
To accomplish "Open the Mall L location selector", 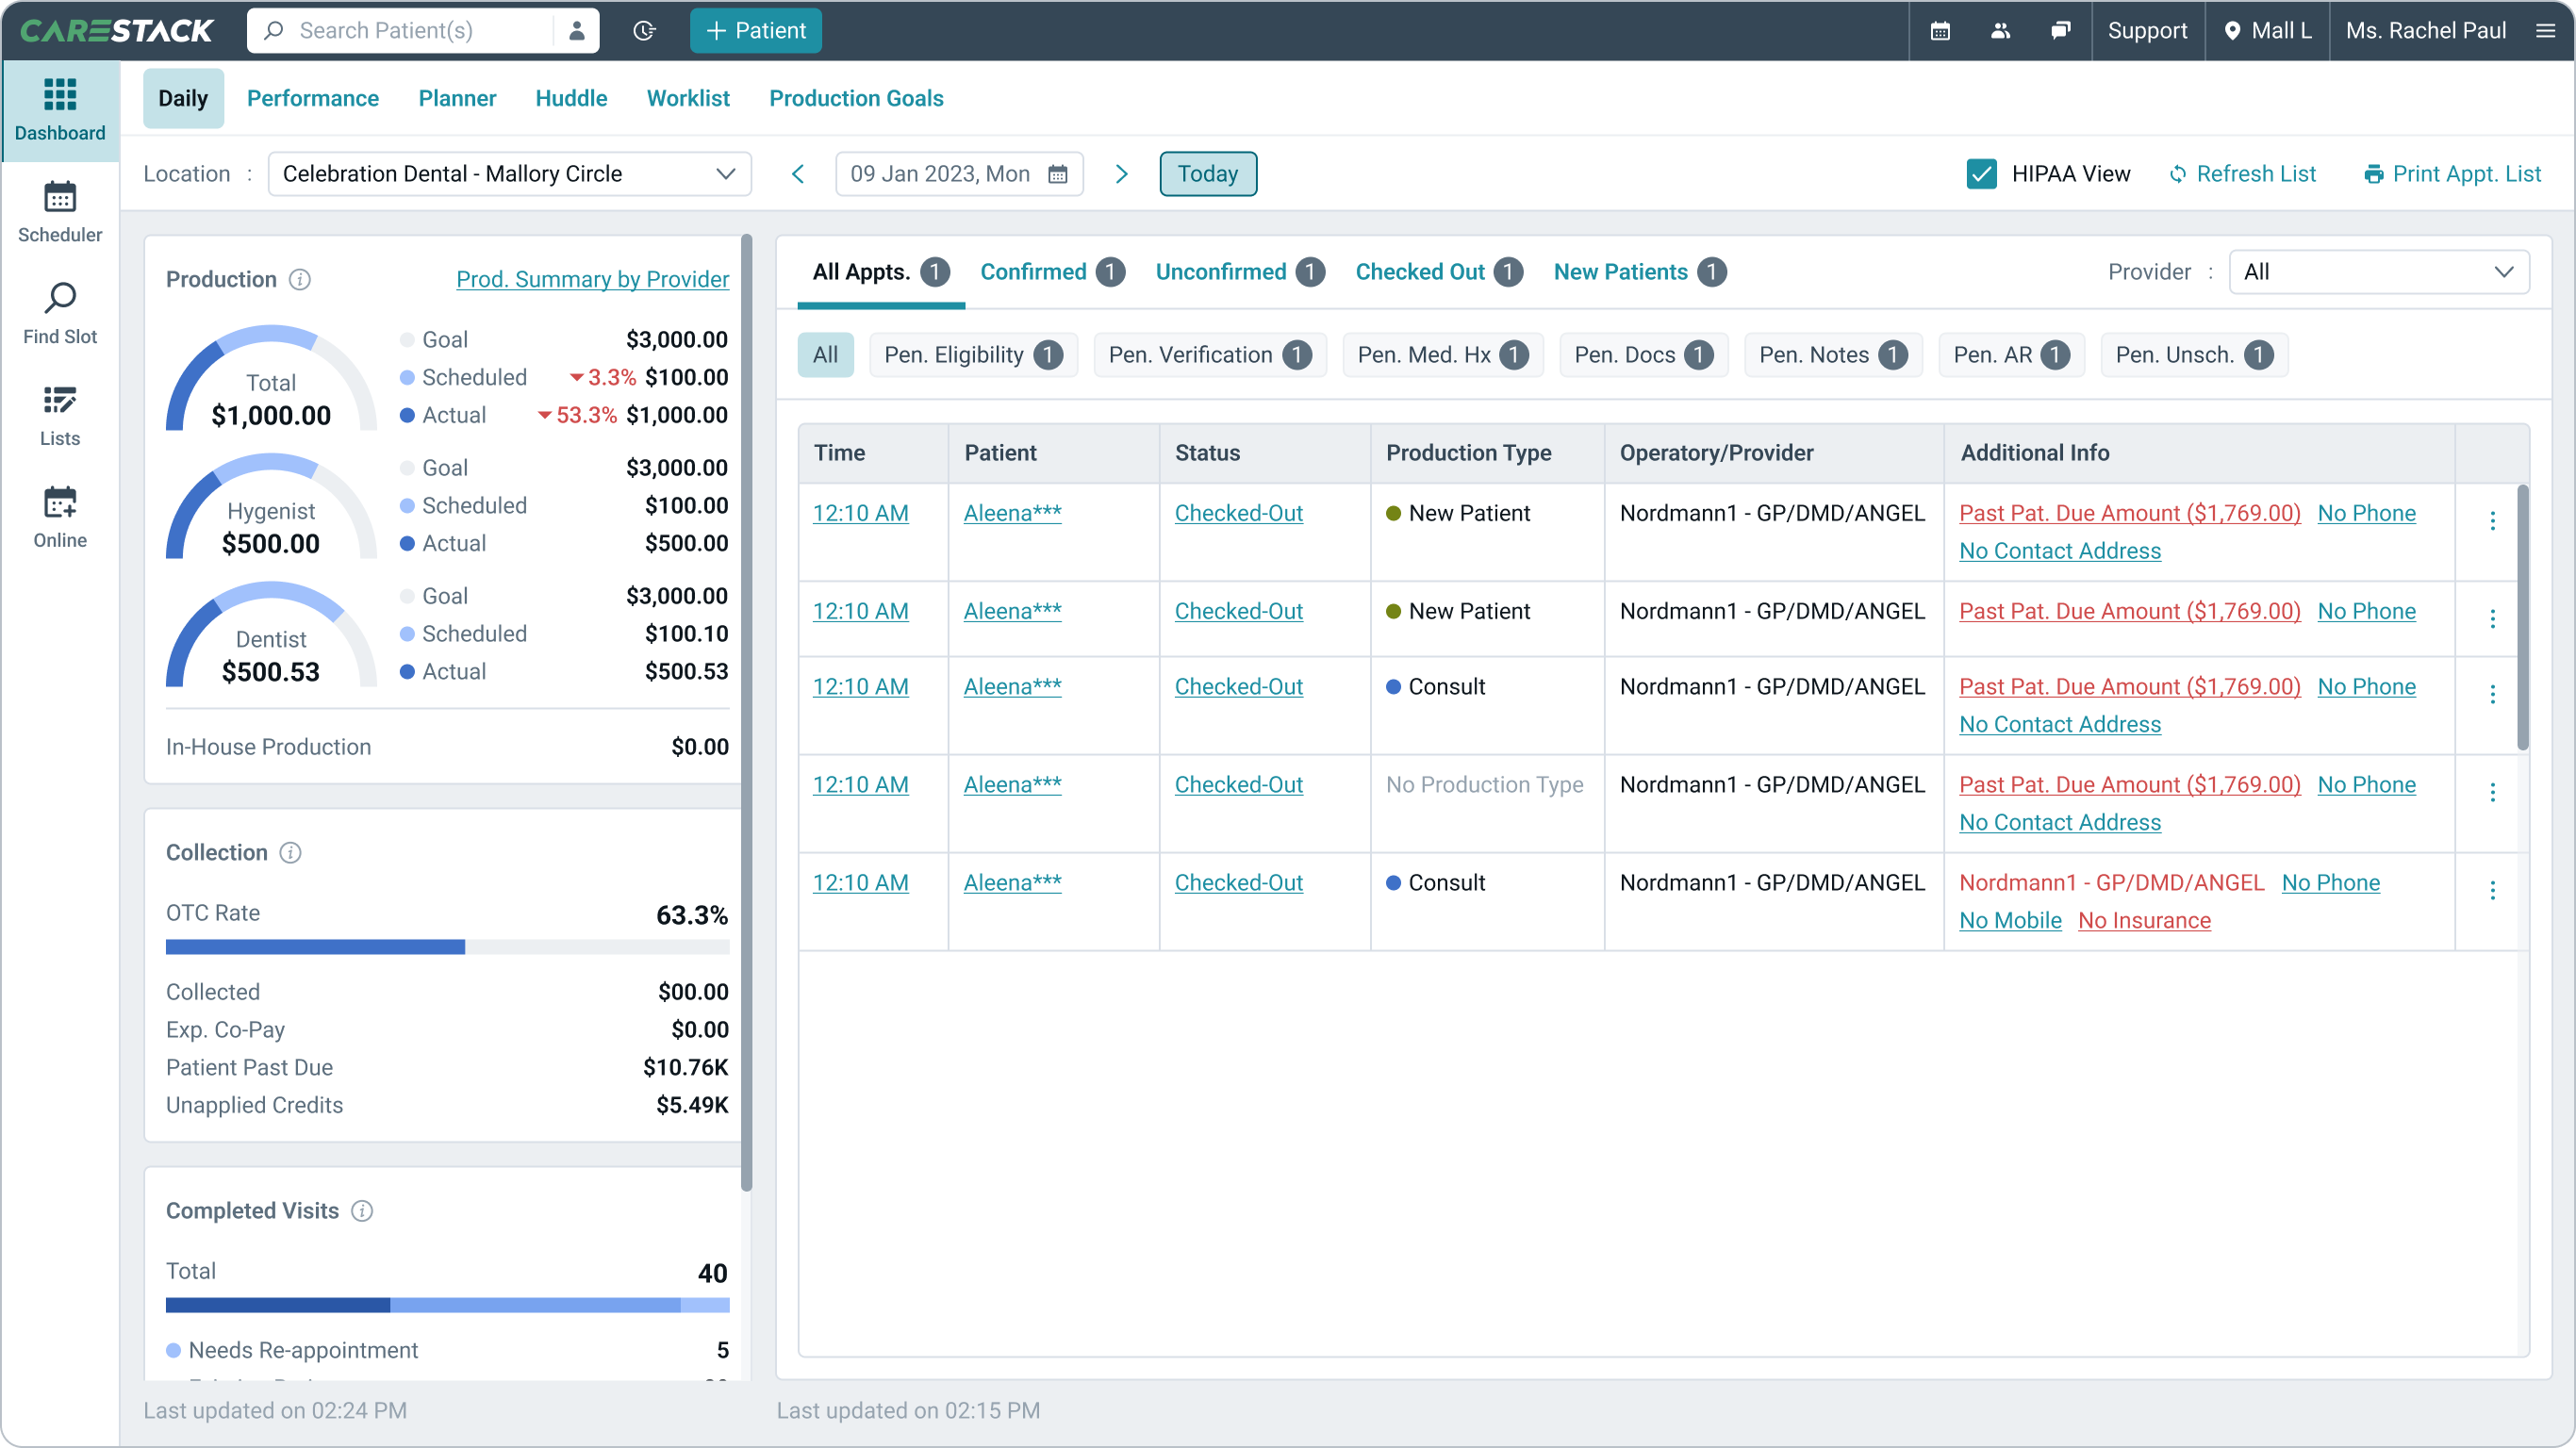I will tap(2267, 31).
